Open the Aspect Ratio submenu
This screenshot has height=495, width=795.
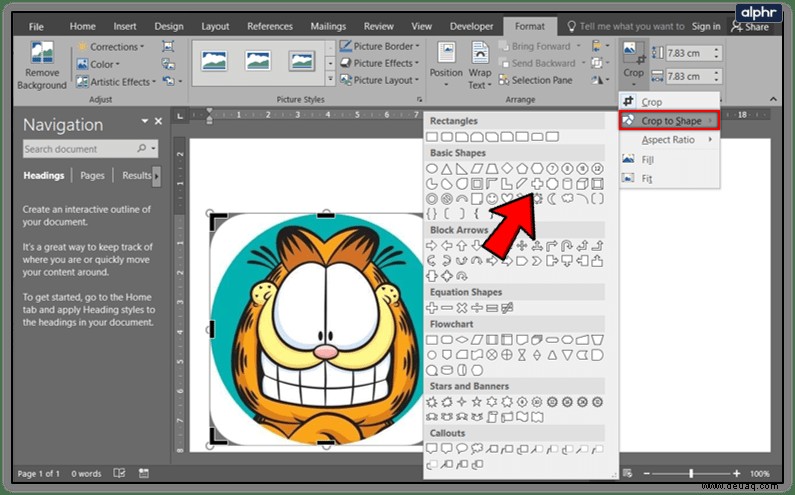pos(669,139)
